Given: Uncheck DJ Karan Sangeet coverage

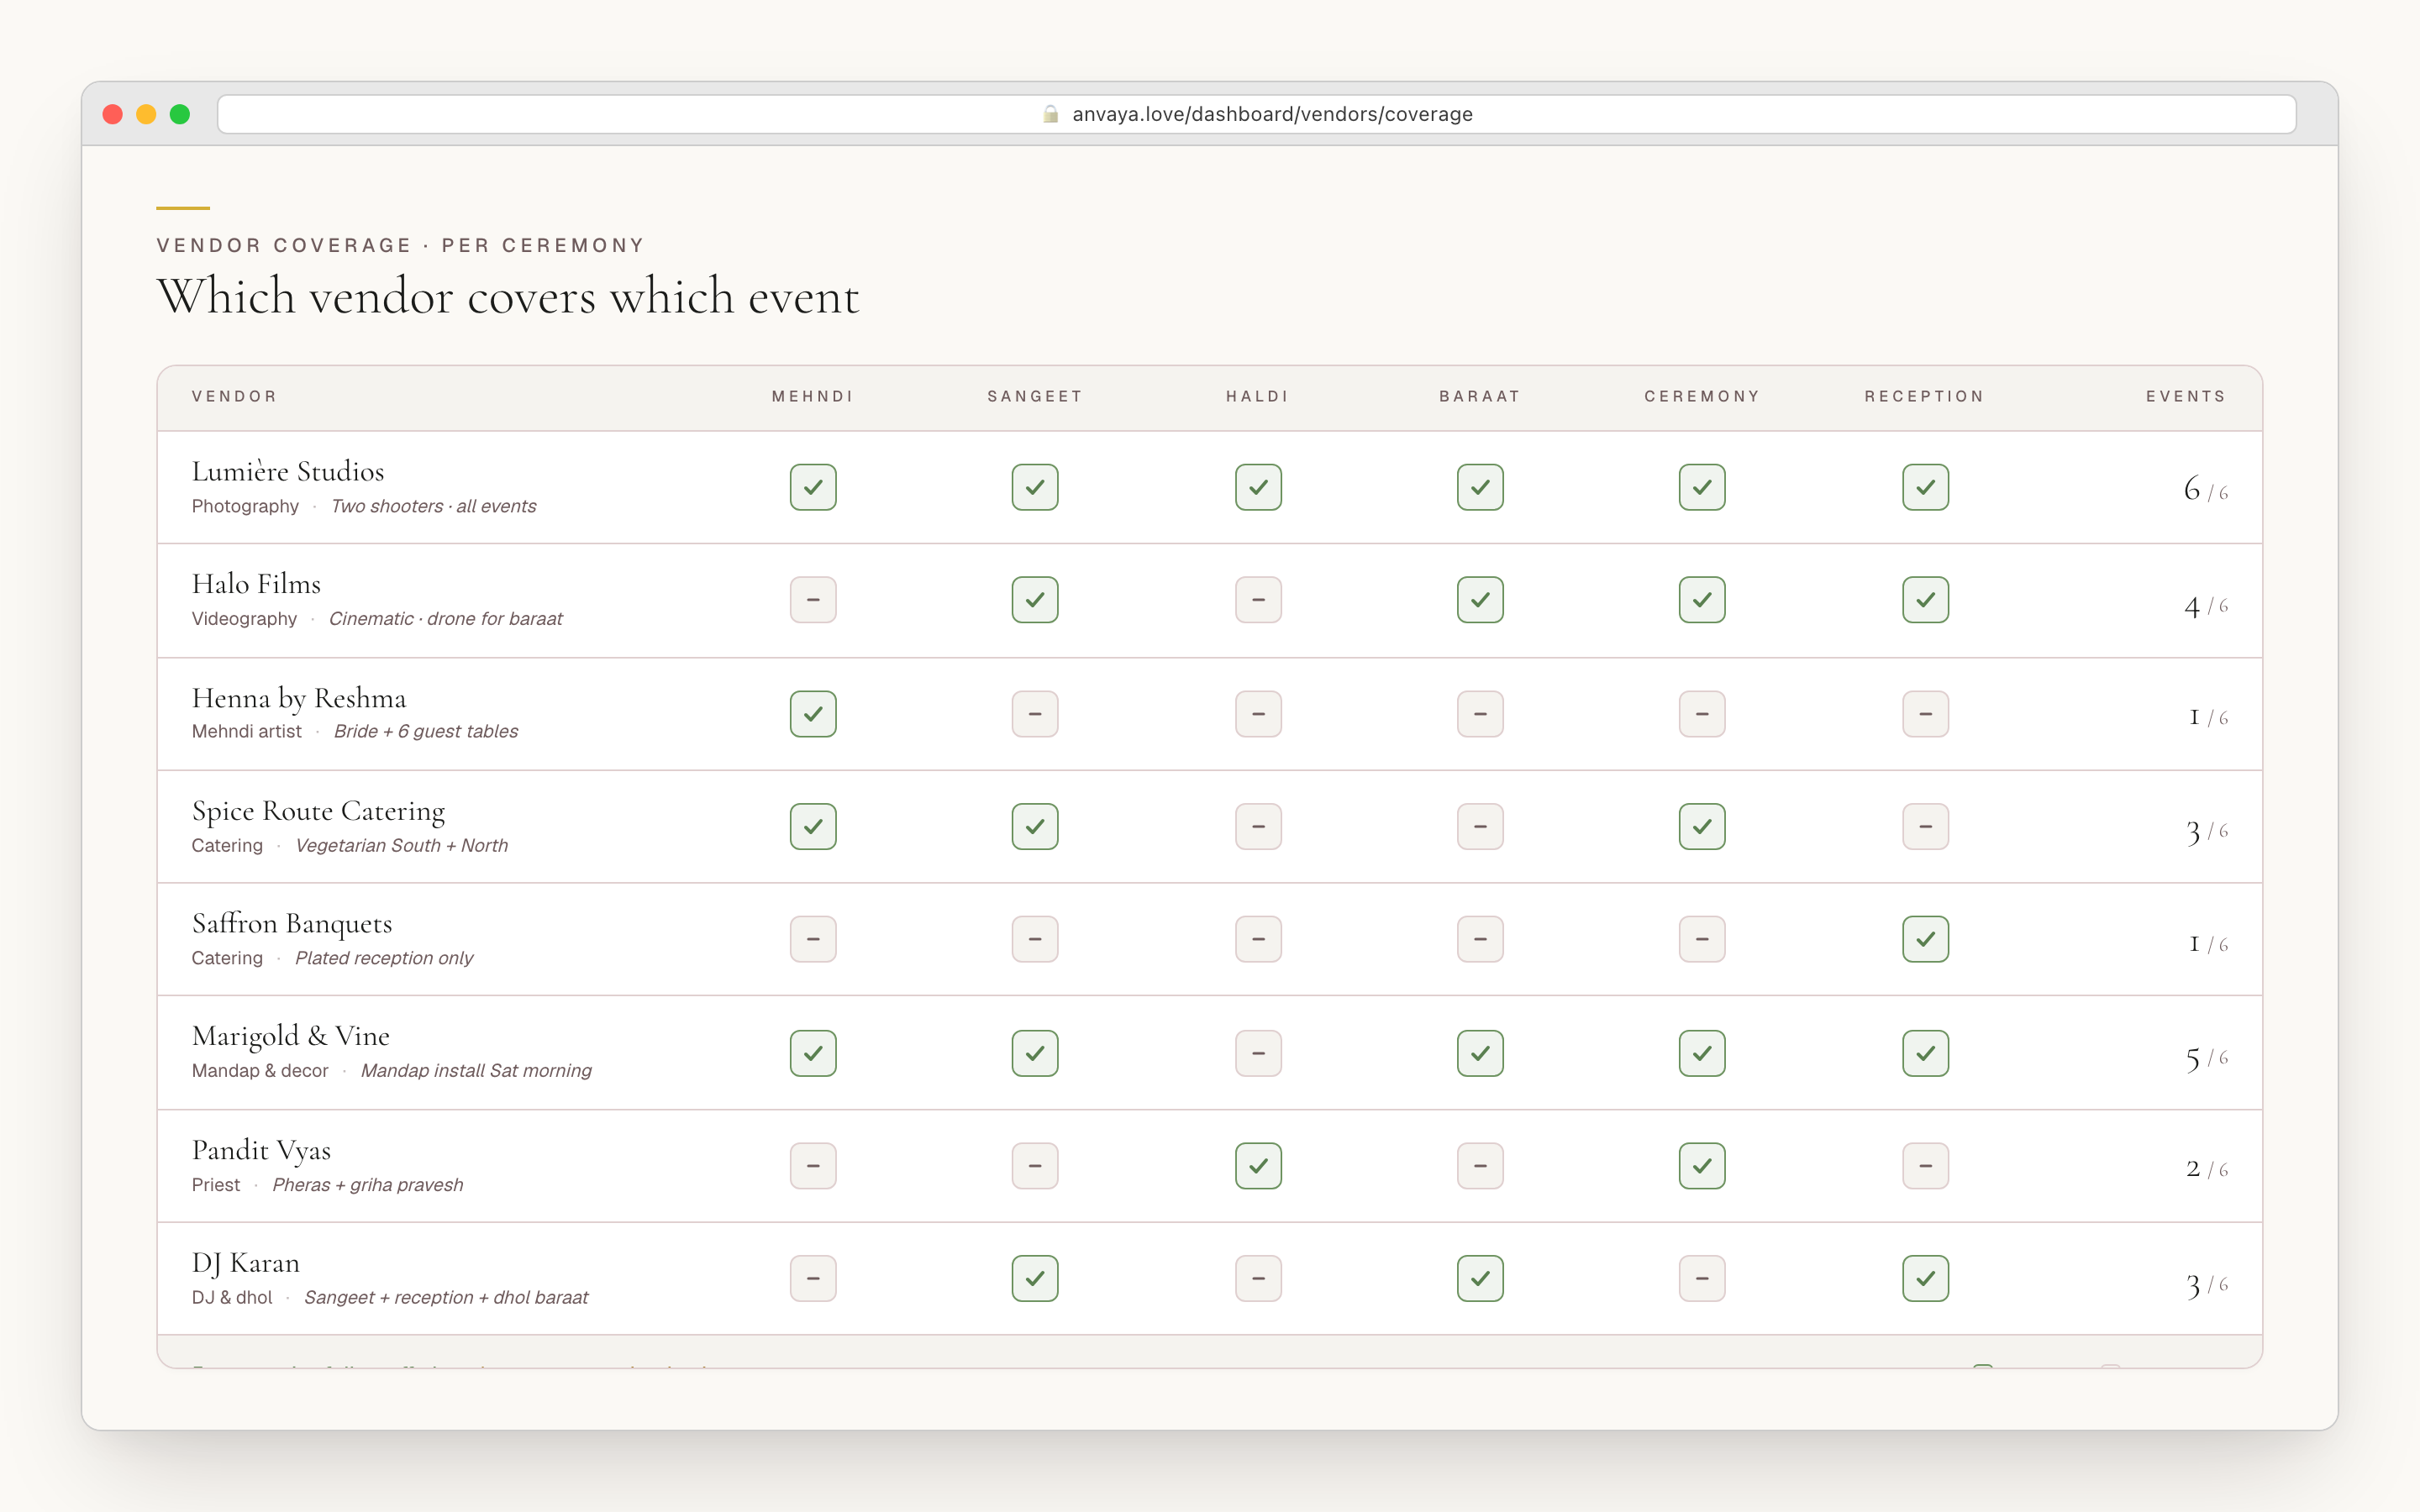Looking at the screenshot, I should [x=1035, y=1278].
